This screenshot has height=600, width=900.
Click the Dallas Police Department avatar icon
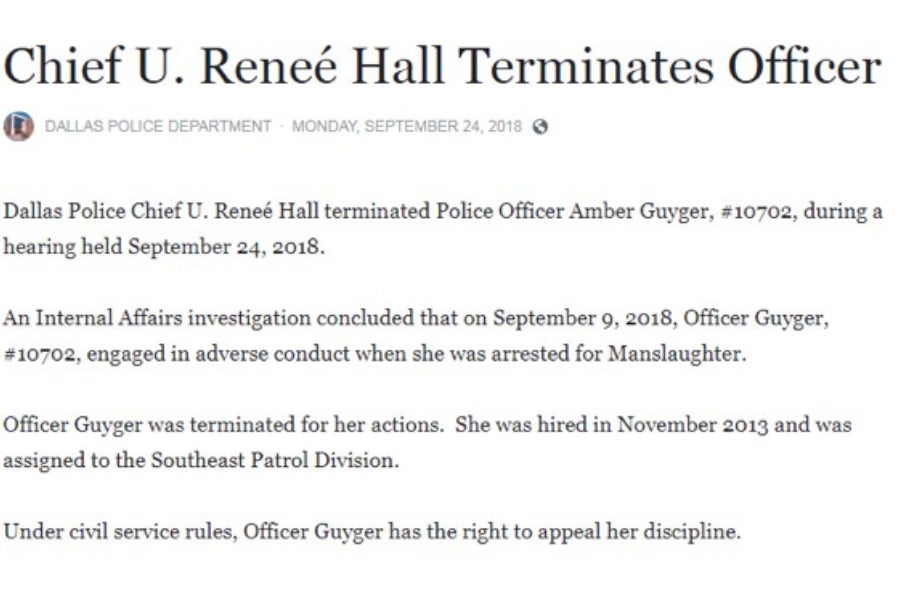pos(19,126)
